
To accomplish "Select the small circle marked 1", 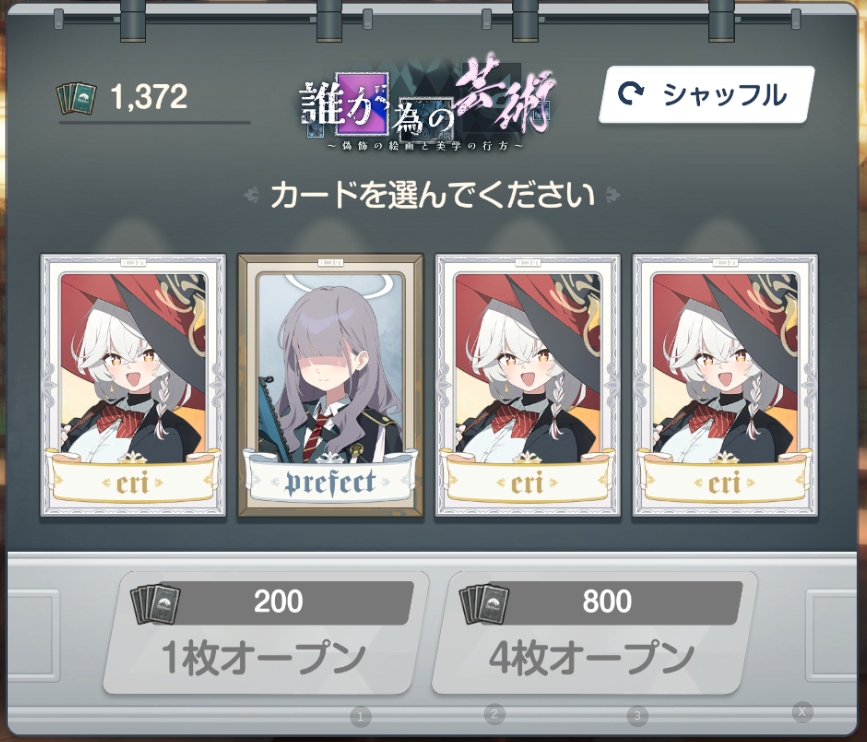I will [x=361, y=717].
